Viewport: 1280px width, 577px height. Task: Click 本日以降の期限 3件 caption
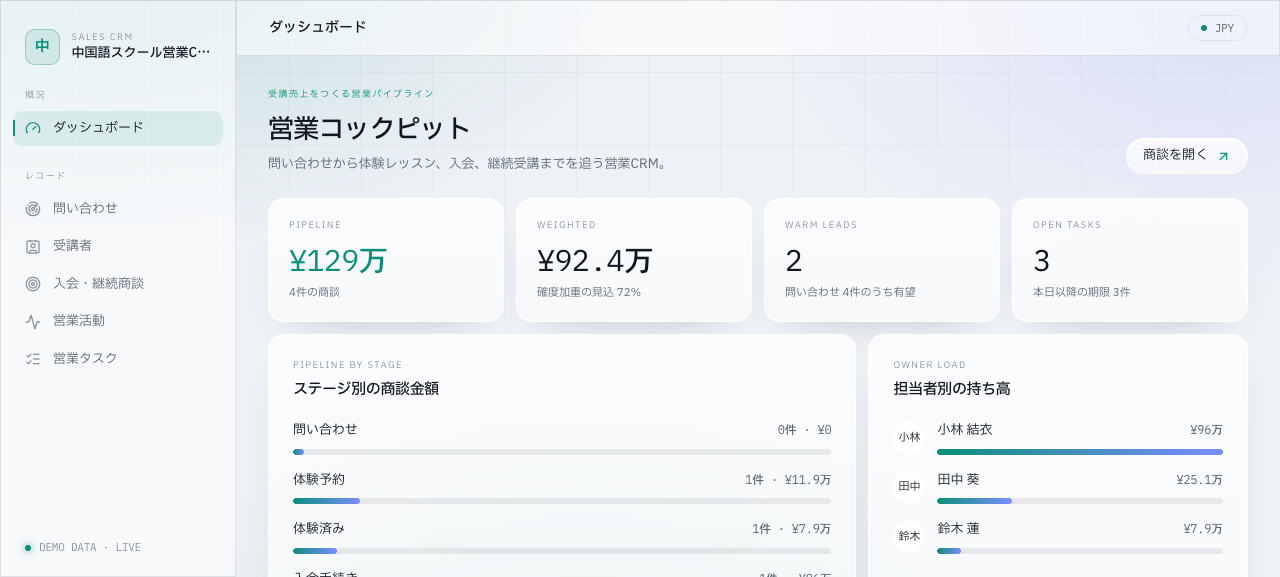pos(1082,292)
